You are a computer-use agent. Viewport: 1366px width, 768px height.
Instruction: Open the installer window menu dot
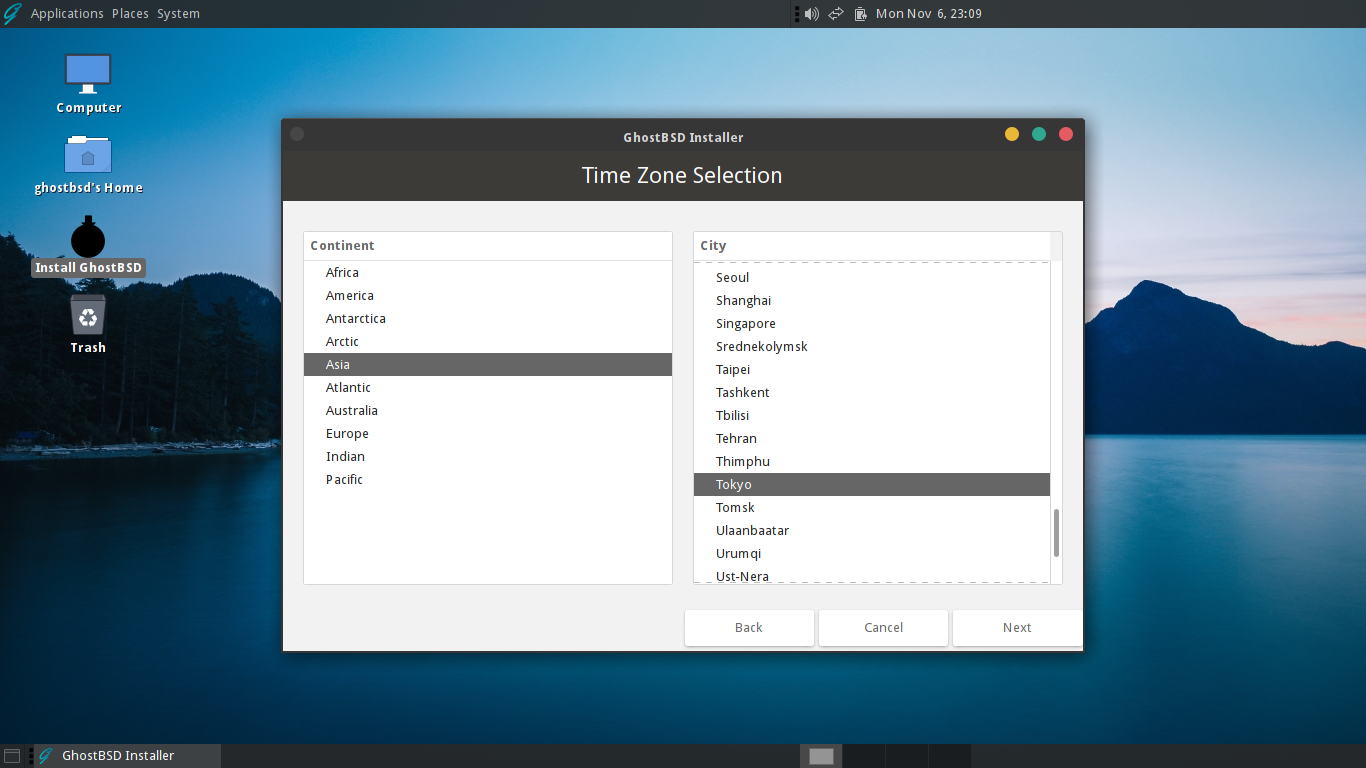(x=297, y=134)
